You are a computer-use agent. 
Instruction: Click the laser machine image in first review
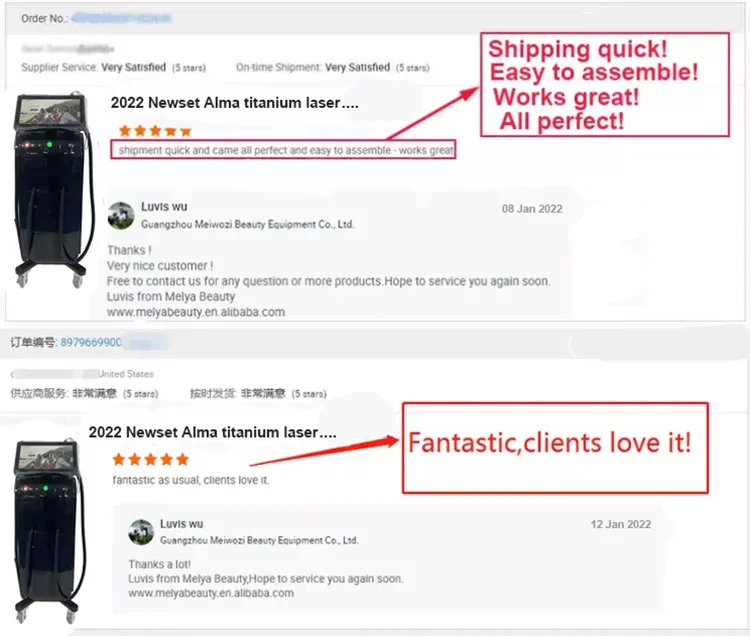(x=51, y=190)
